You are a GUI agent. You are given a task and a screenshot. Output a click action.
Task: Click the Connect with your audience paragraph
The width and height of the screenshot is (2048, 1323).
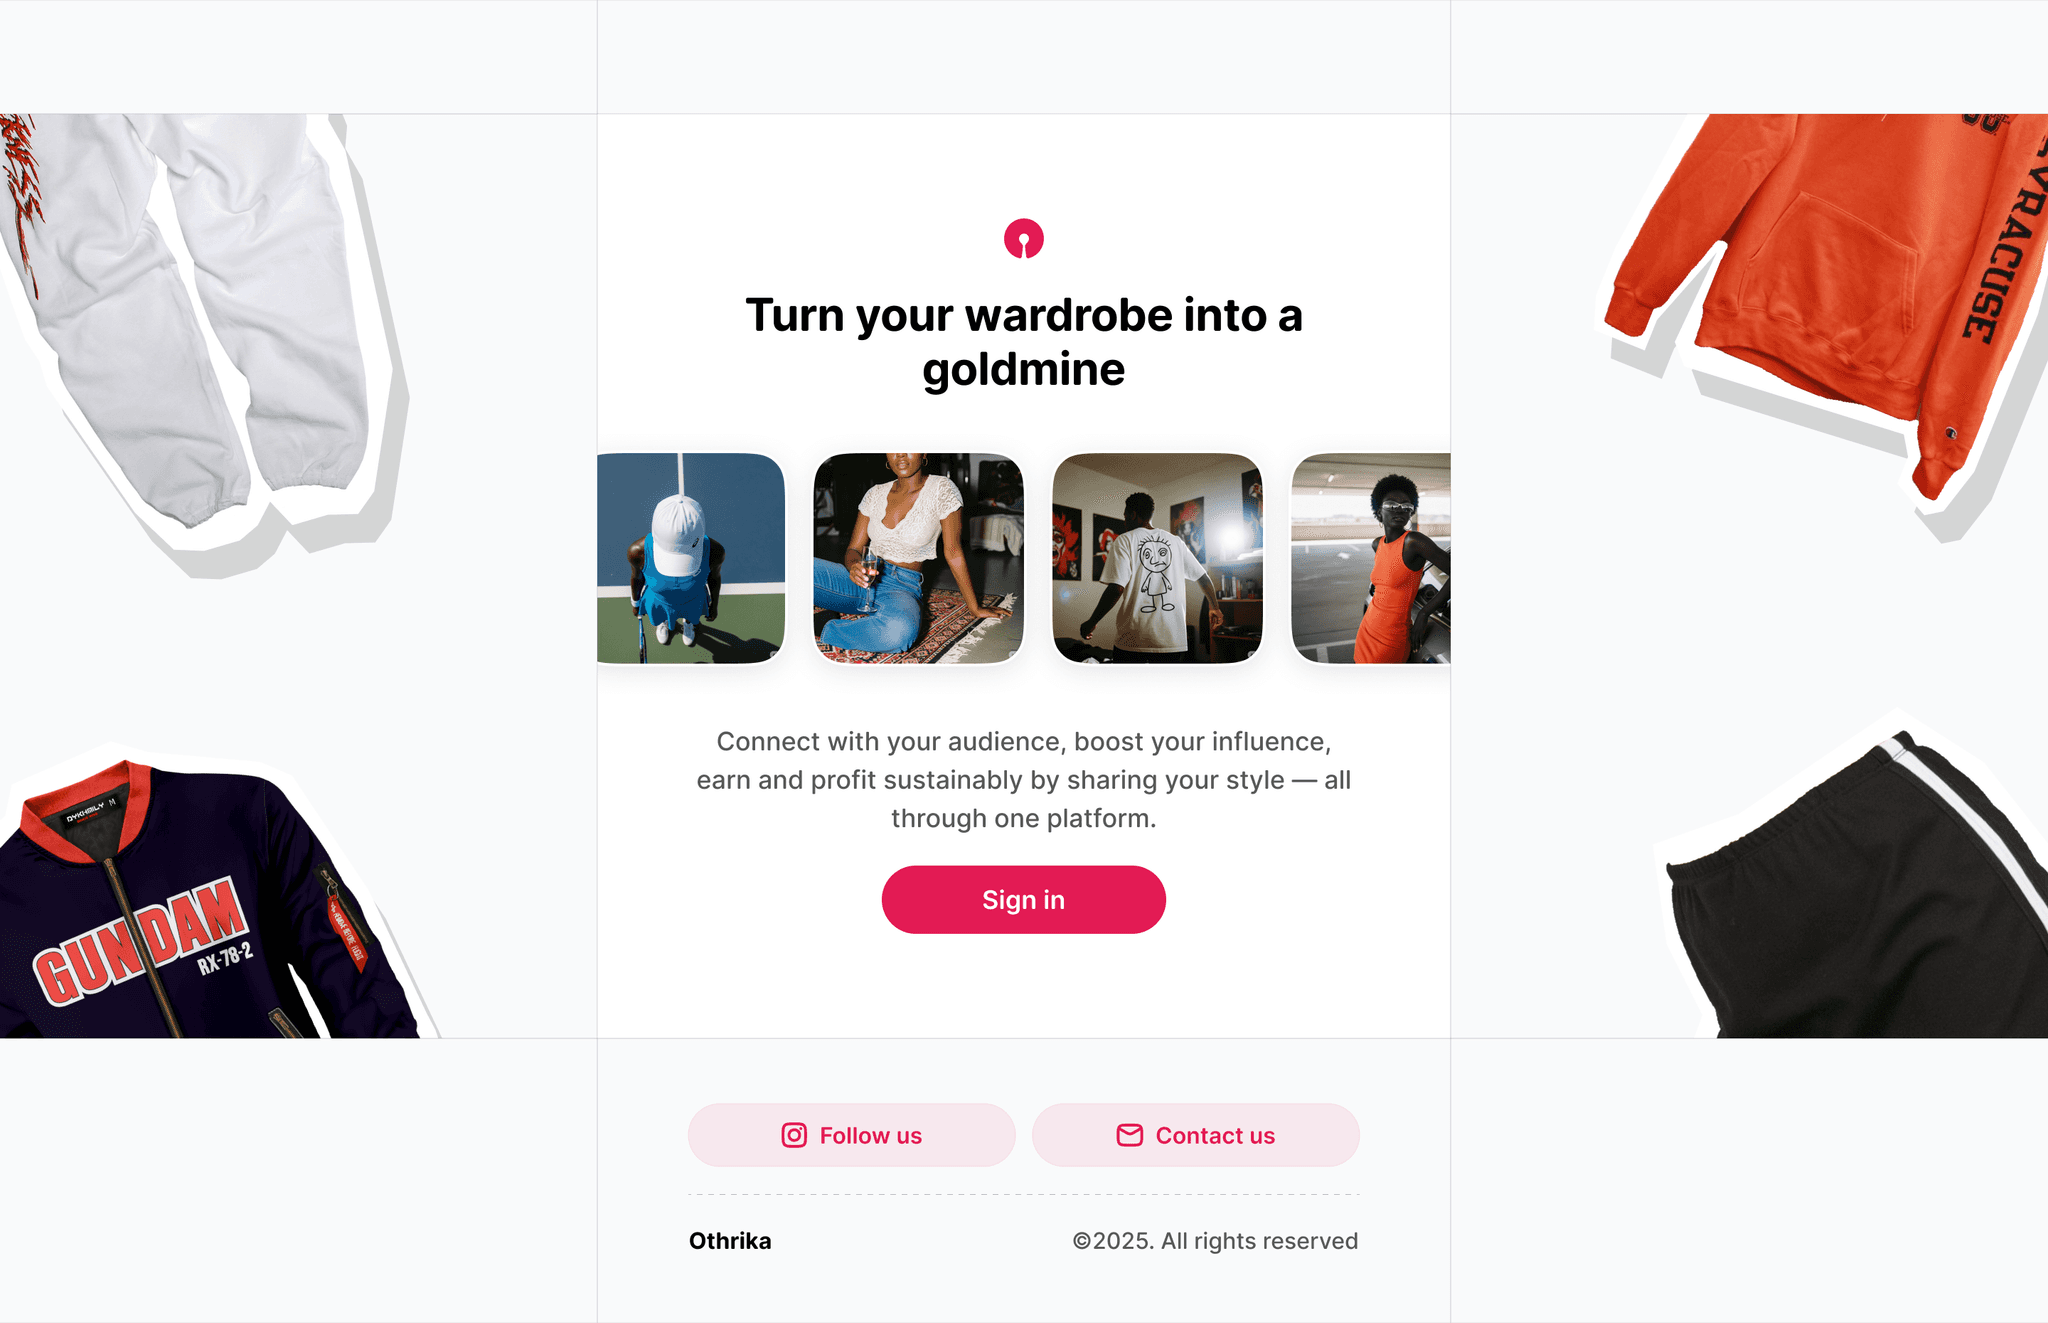[x=1023, y=780]
